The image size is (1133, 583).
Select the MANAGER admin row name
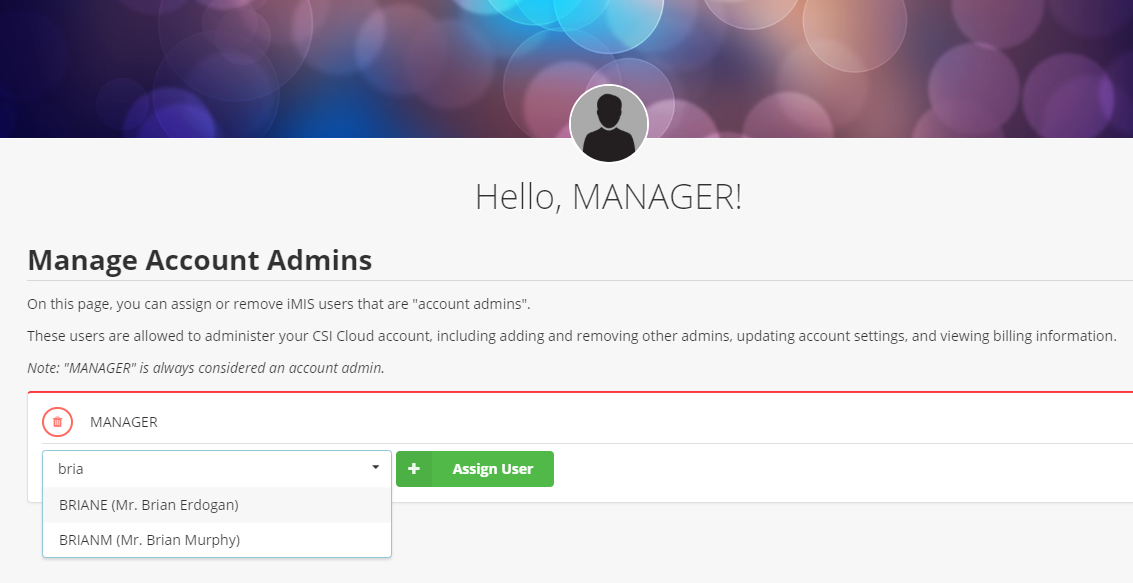click(124, 422)
